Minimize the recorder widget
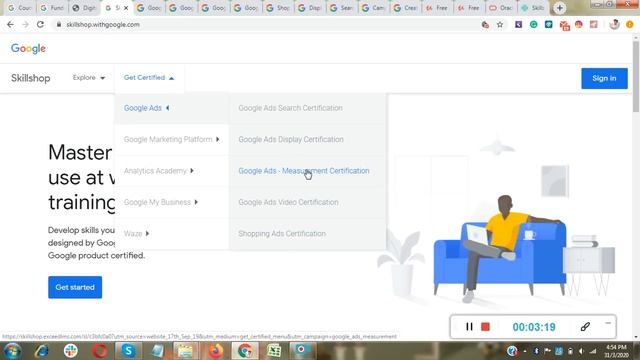This screenshot has height=360, width=640. point(608,323)
